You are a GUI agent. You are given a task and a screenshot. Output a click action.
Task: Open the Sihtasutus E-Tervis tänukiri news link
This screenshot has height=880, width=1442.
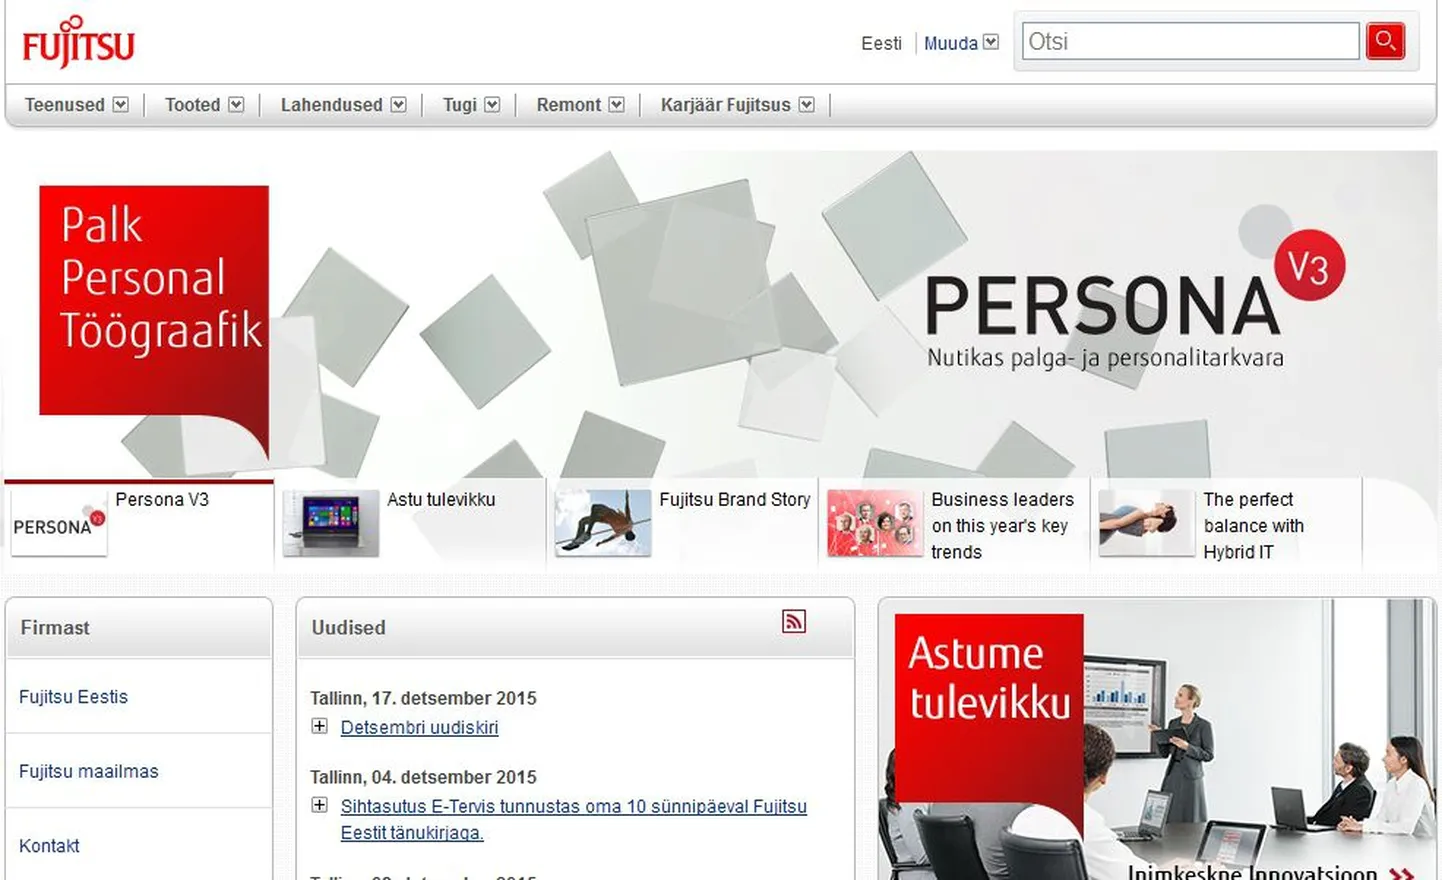coord(573,819)
